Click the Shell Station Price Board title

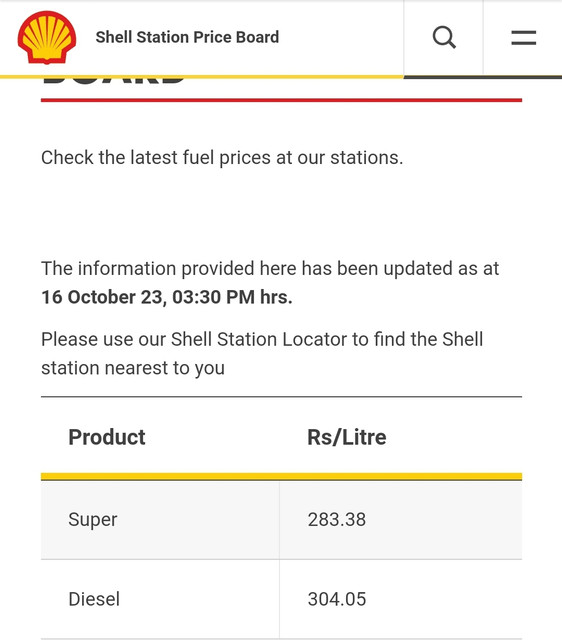187,37
